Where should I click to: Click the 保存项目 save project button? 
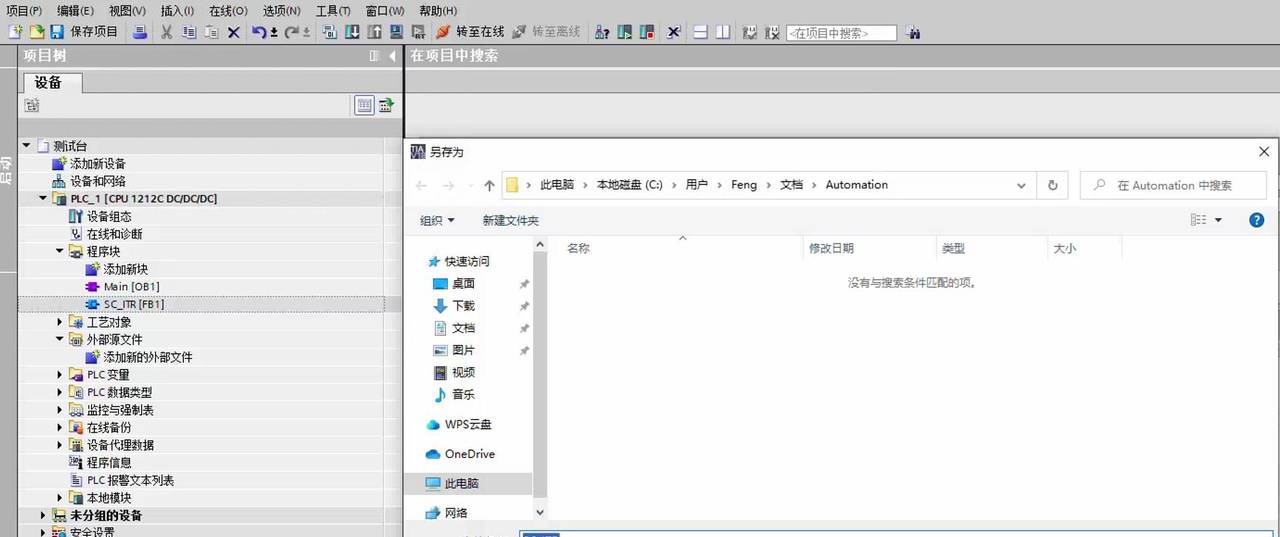(84, 32)
